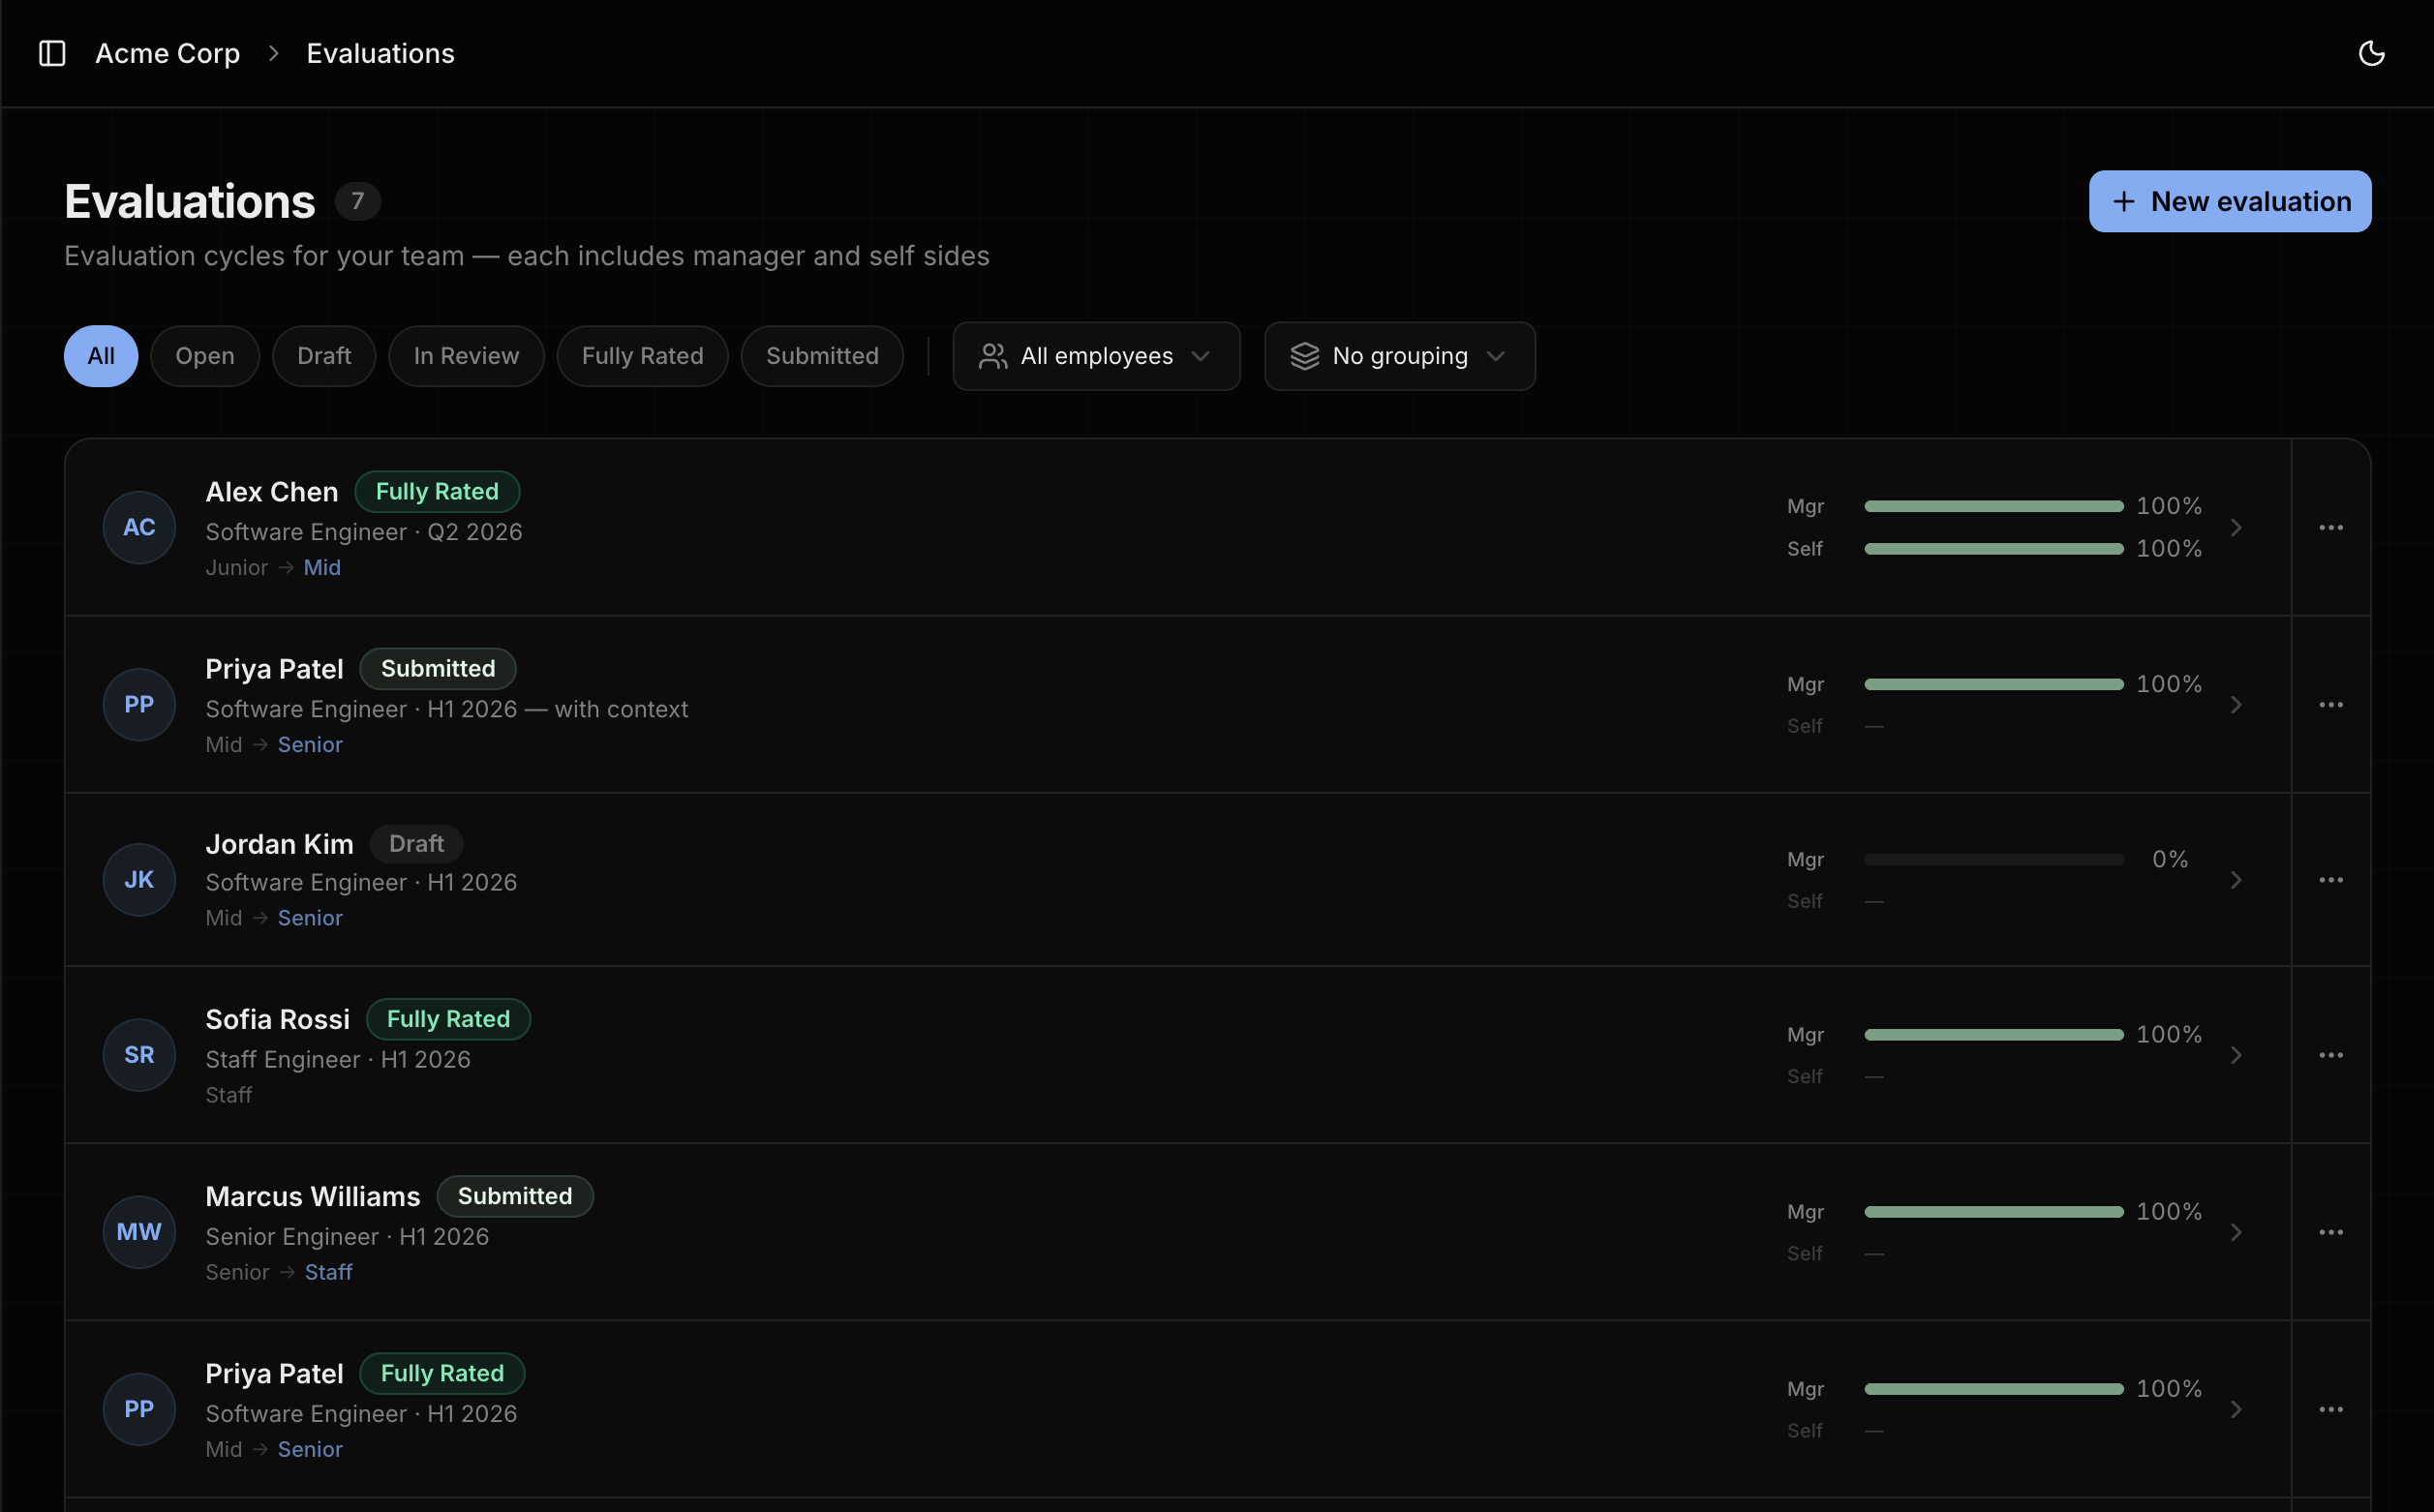Filter by Submitted status tab
The width and height of the screenshot is (2434, 1512).
822,356
